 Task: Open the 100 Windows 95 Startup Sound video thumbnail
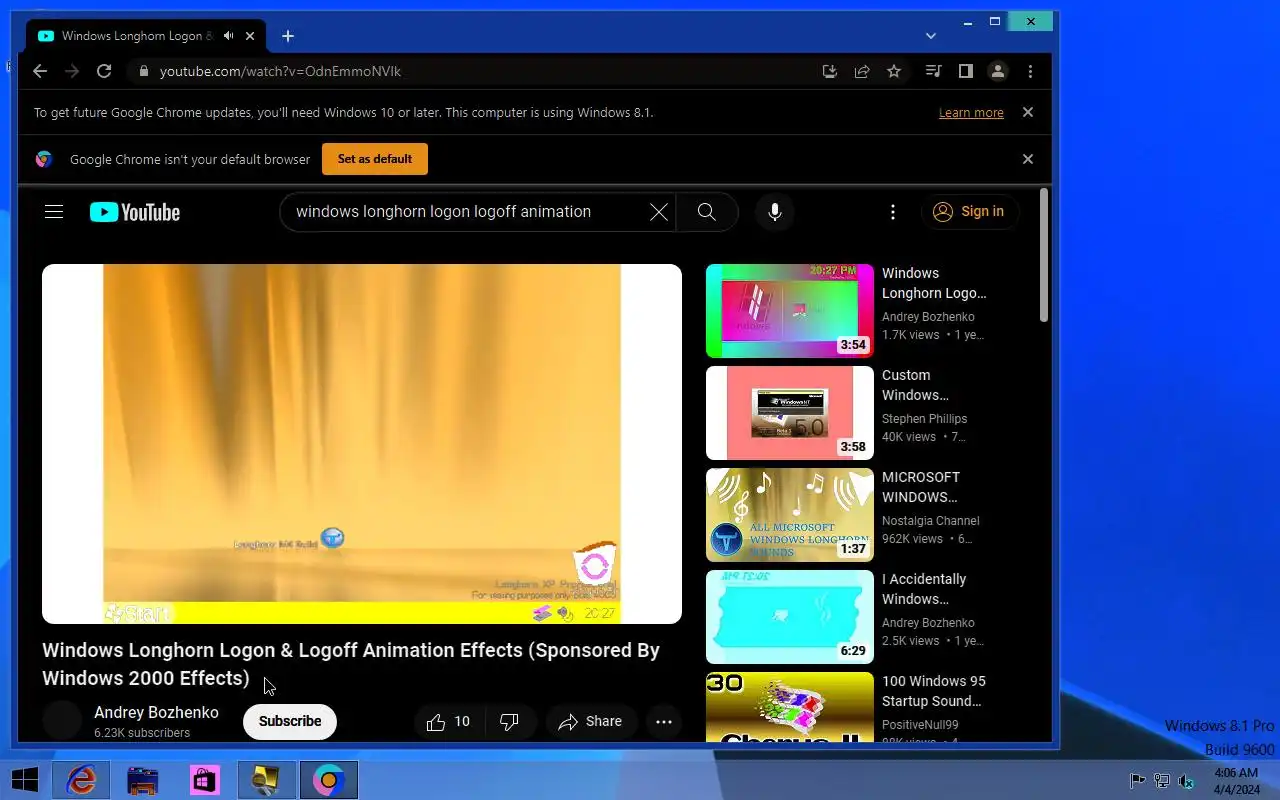790,707
